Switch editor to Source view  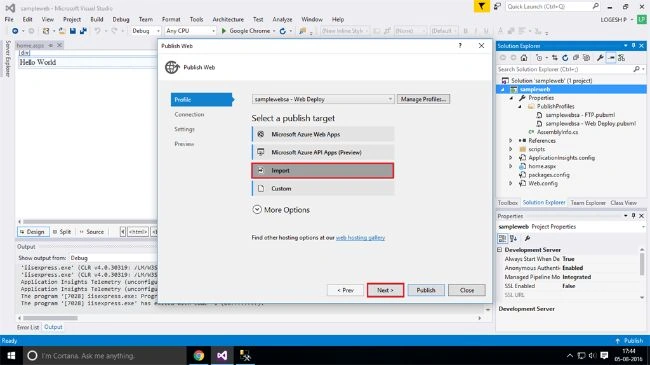click(x=92, y=232)
